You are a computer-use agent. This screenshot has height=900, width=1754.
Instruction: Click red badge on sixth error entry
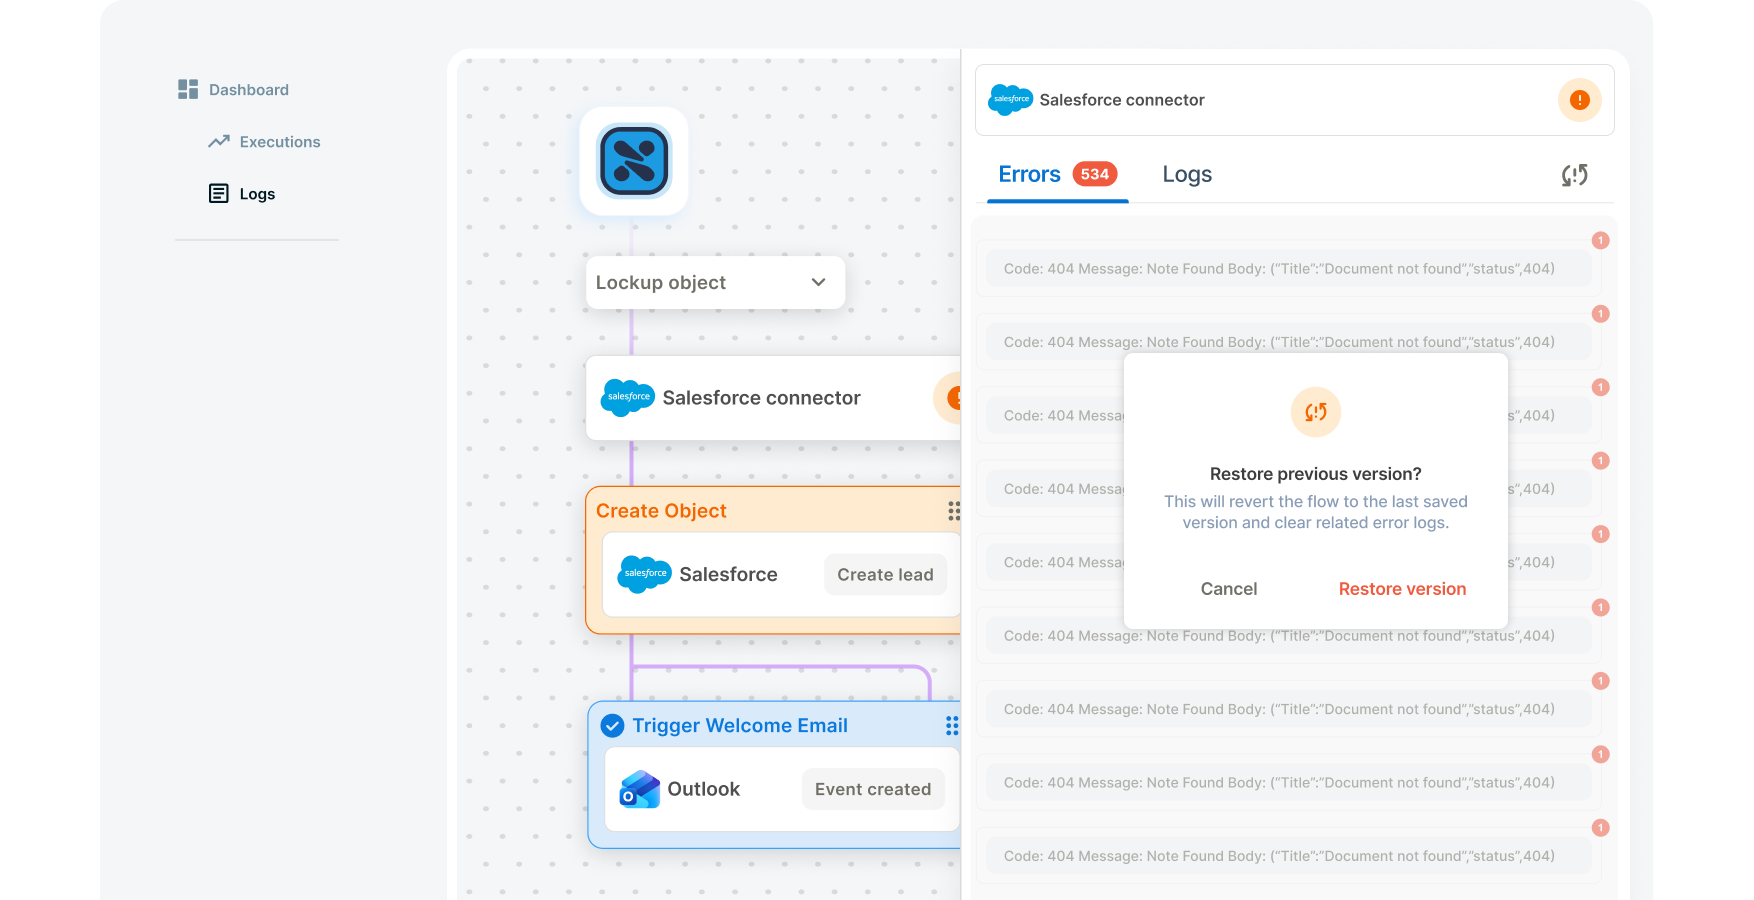[x=1600, y=608]
